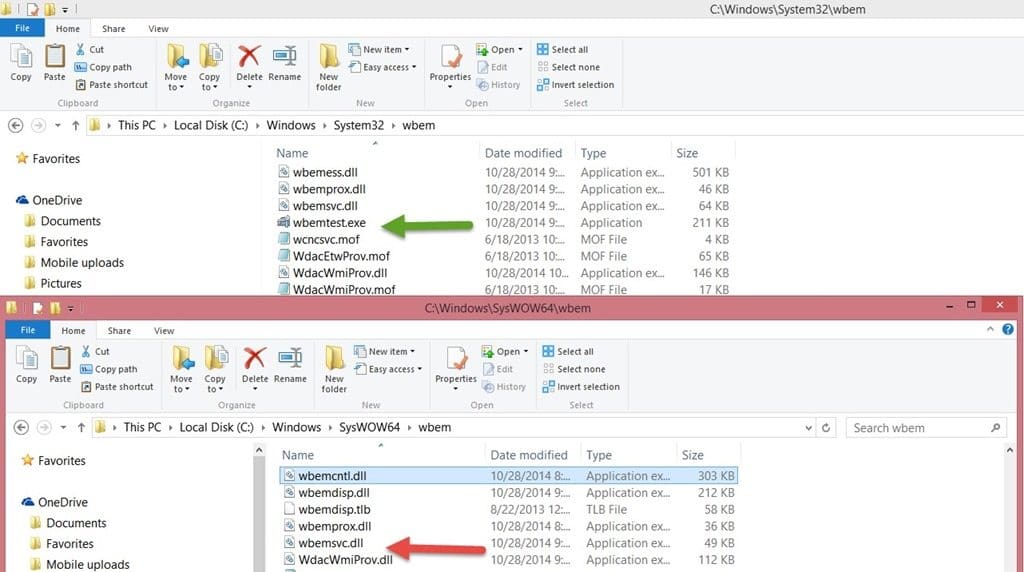This screenshot has width=1024, height=572.
Task: Go back in SysWOW64 window navigation
Action: (21, 427)
